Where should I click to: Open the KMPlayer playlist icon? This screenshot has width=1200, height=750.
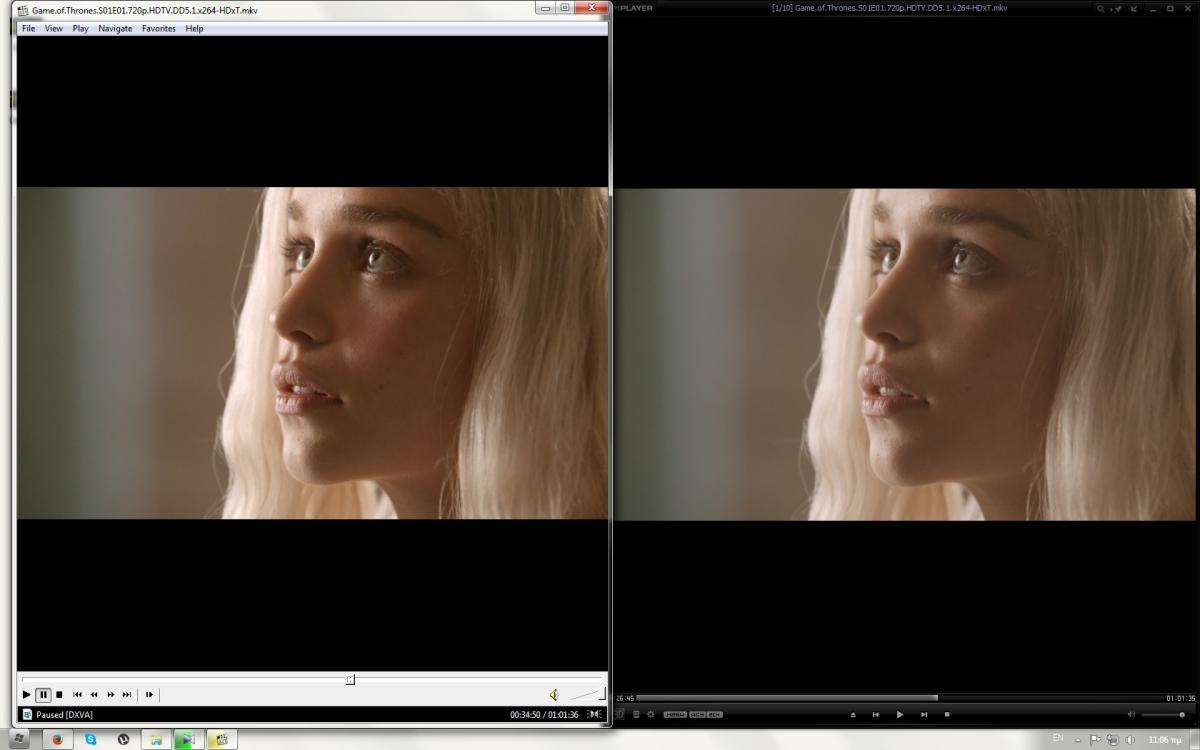pos(636,714)
